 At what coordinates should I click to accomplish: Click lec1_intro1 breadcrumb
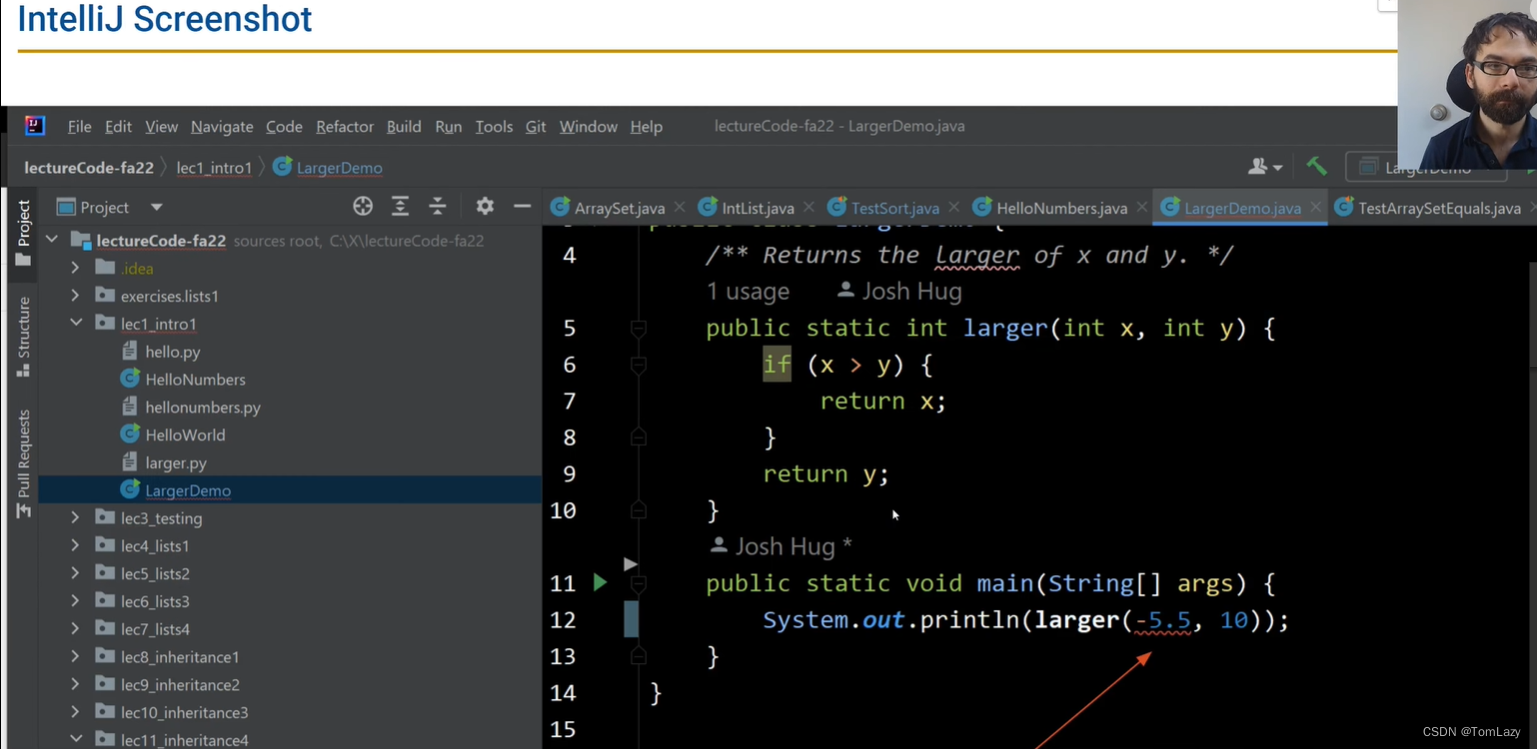pyautogui.click(x=214, y=168)
